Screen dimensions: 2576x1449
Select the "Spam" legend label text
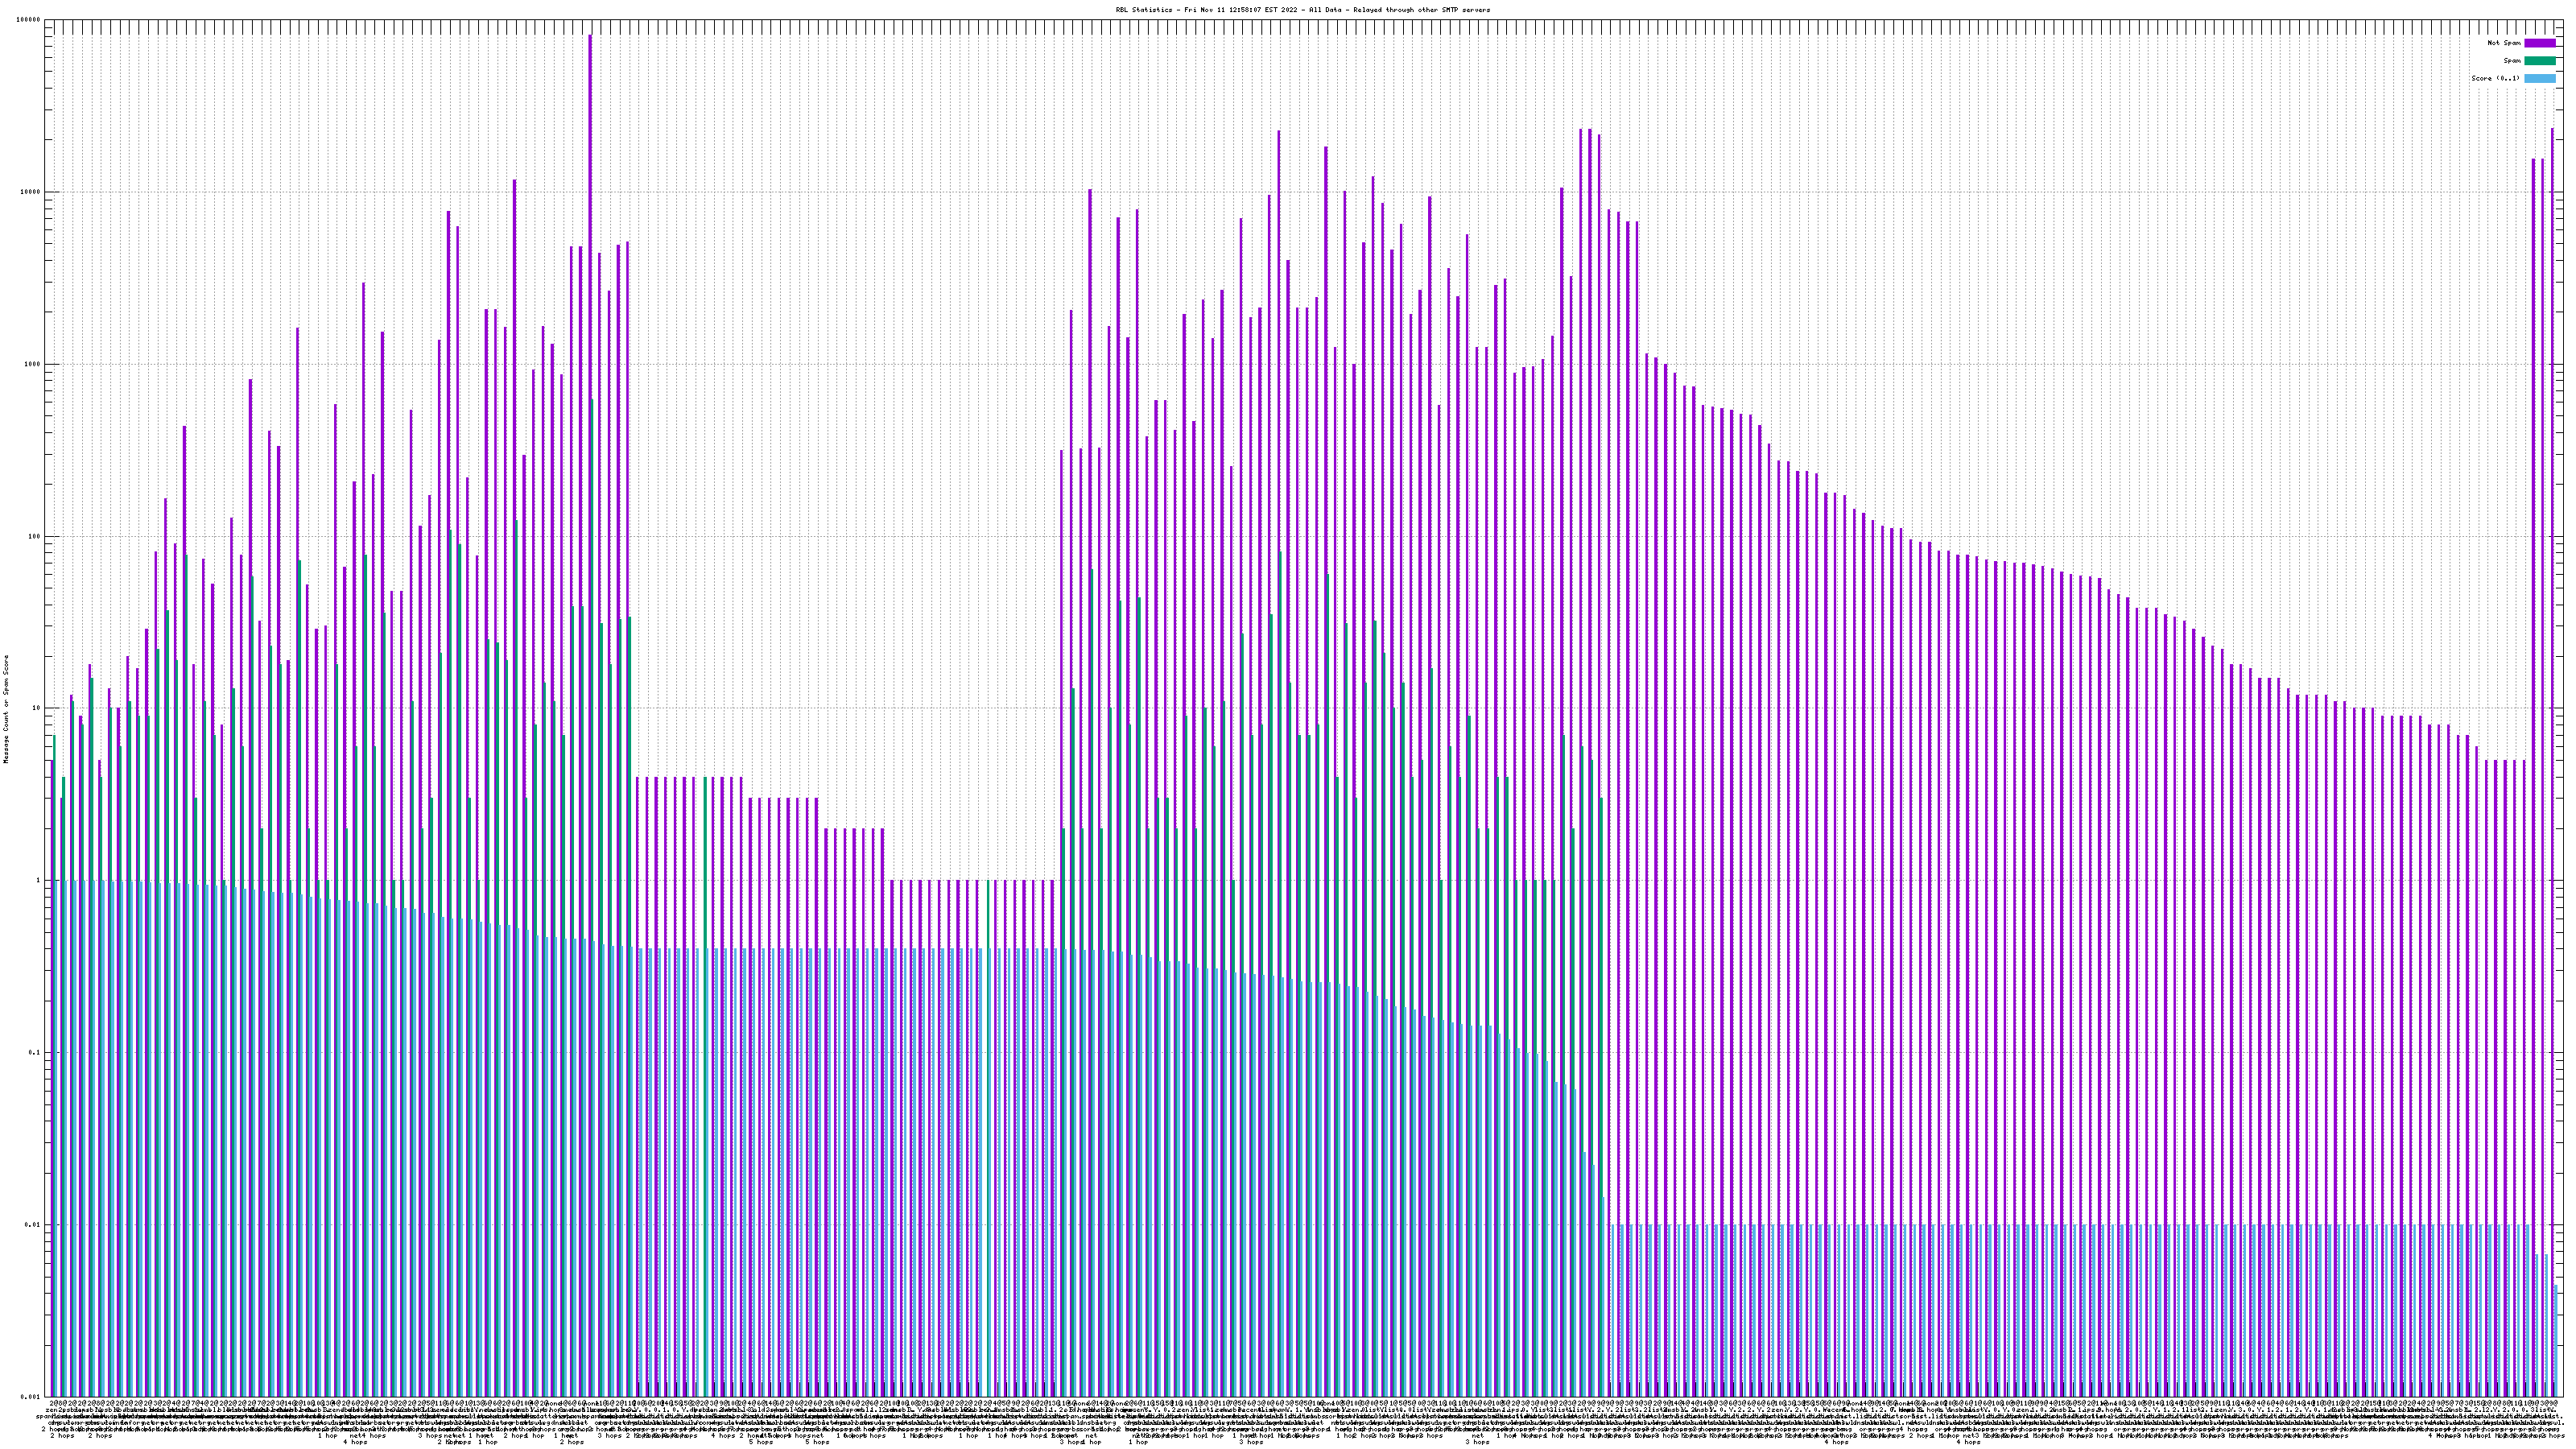[x=2512, y=61]
